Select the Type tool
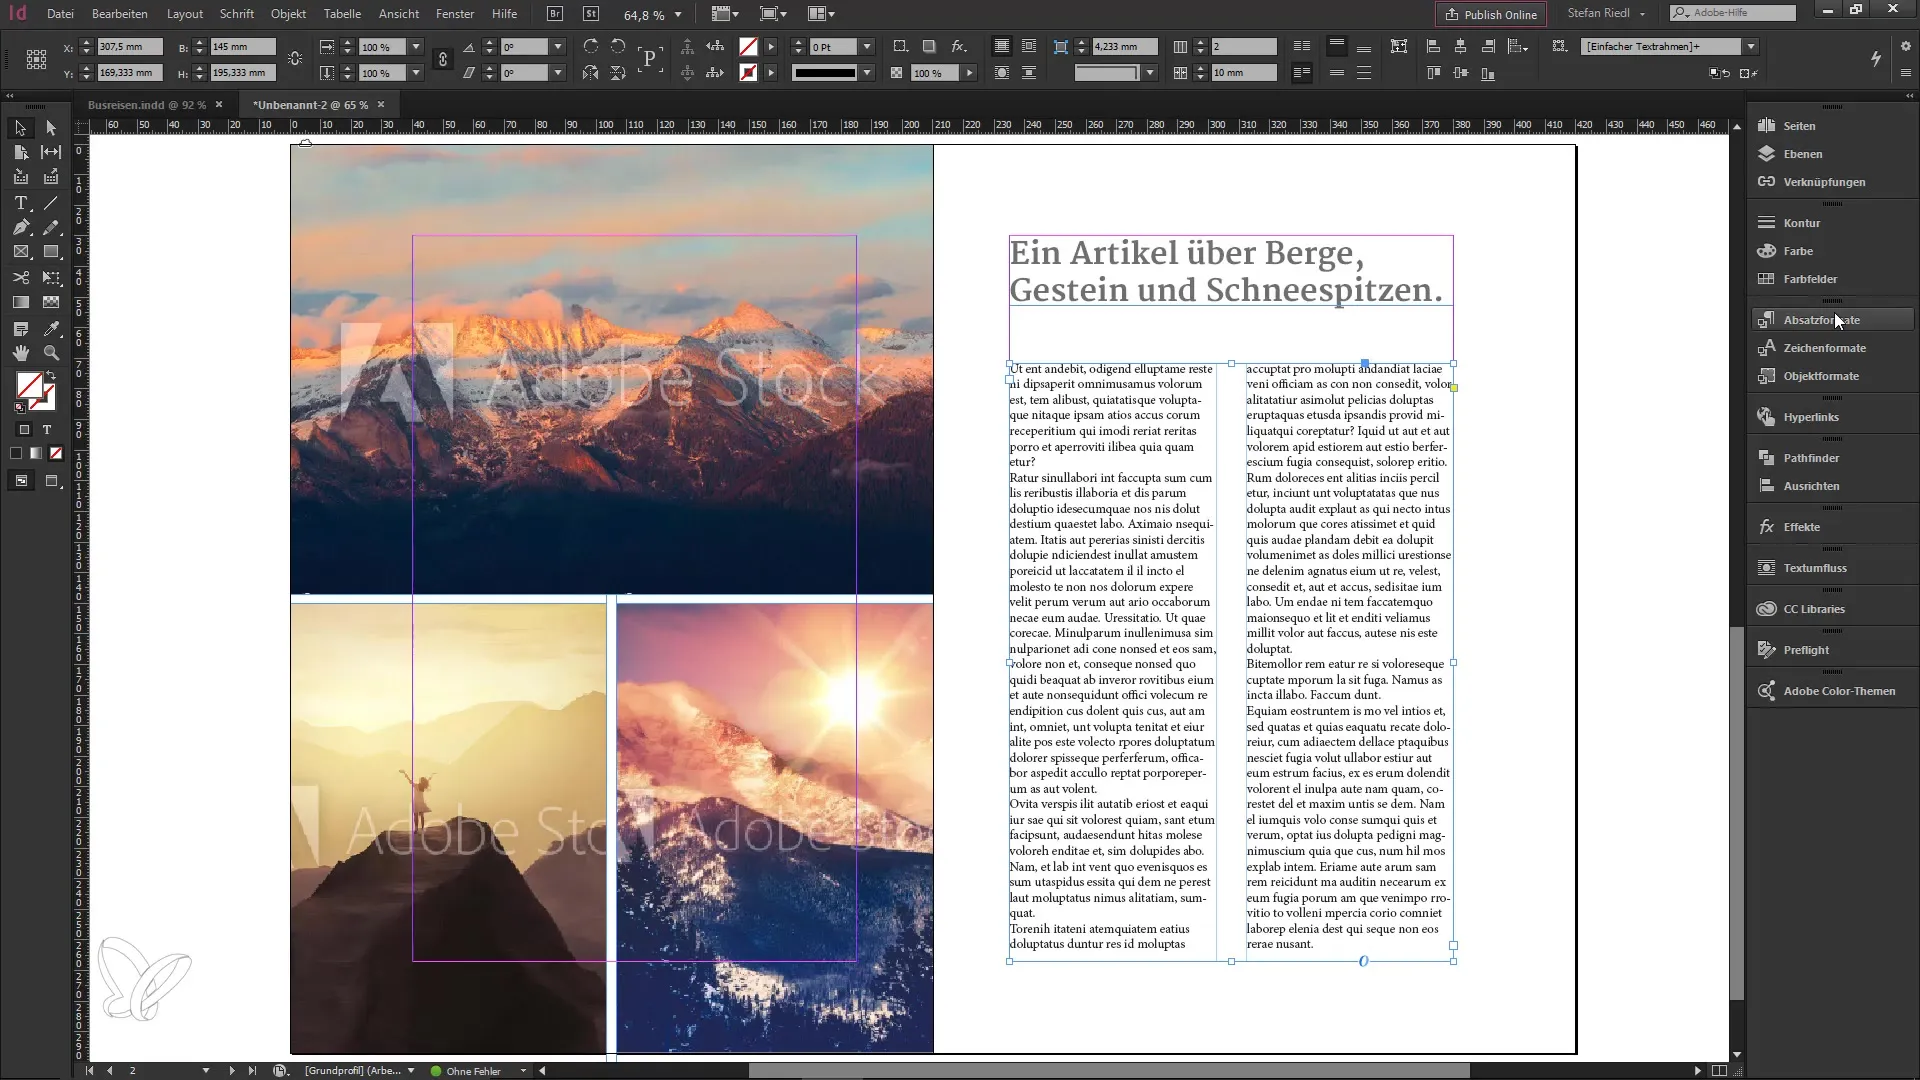The height and width of the screenshot is (1080, 1920). click(20, 203)
